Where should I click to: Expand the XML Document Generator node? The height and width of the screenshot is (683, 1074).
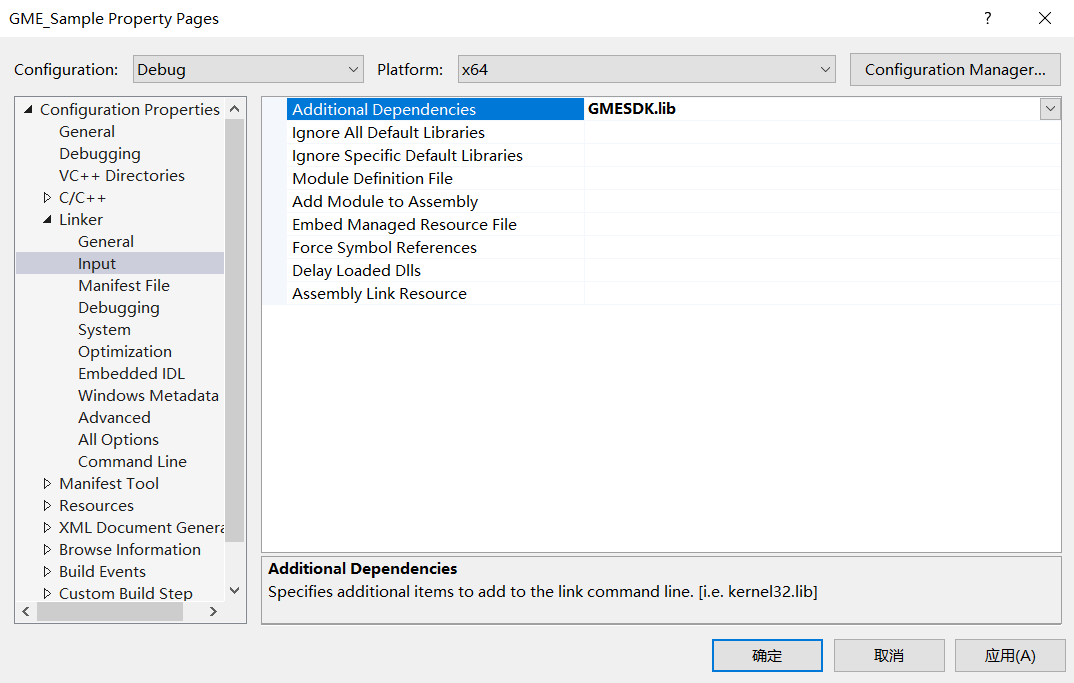coord(47,527)
